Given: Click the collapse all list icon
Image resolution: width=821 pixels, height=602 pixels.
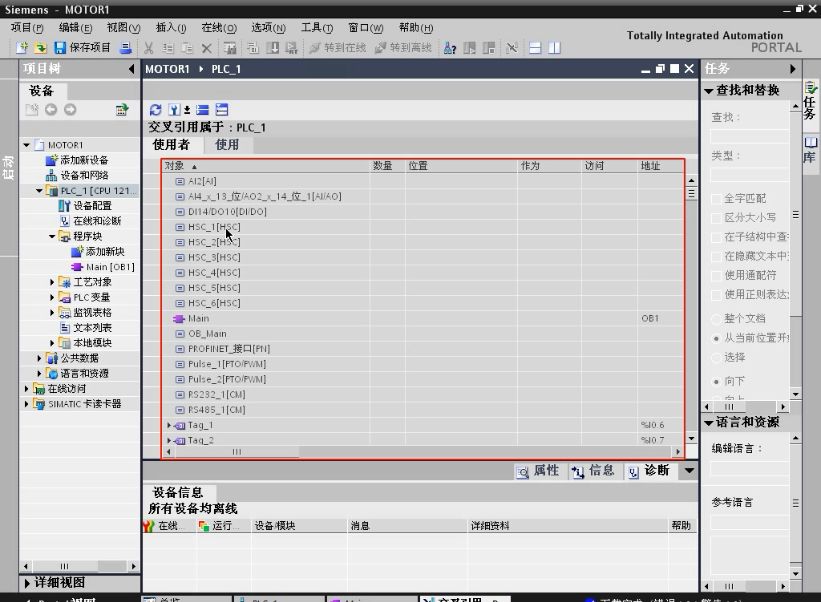Looking at the screenshot, I should (203, 110).
